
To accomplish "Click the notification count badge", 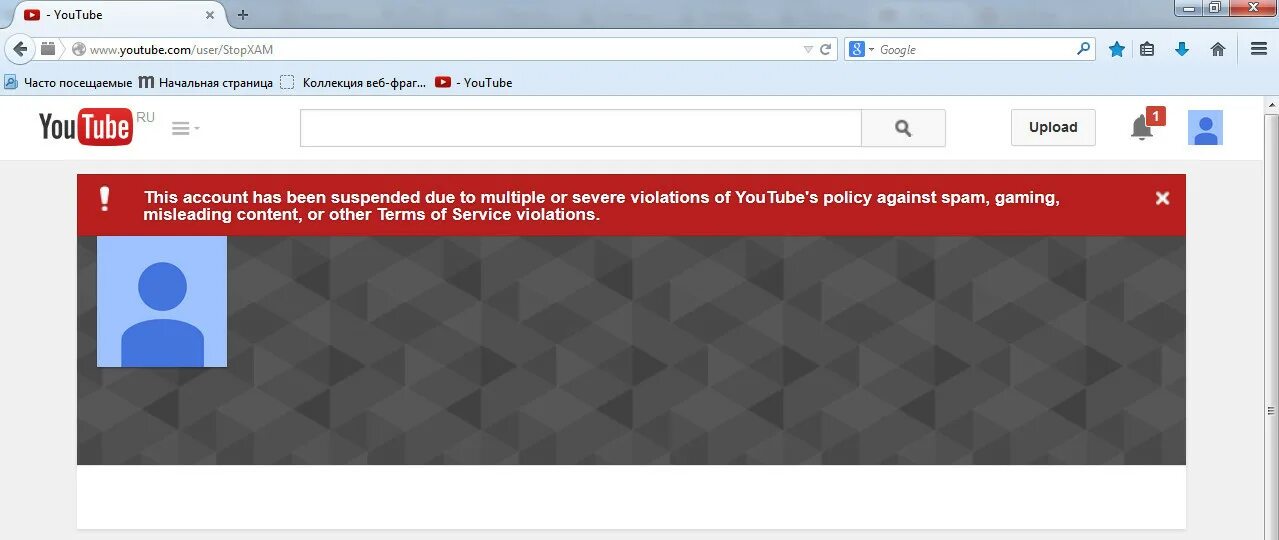I will pos(1155,116).
